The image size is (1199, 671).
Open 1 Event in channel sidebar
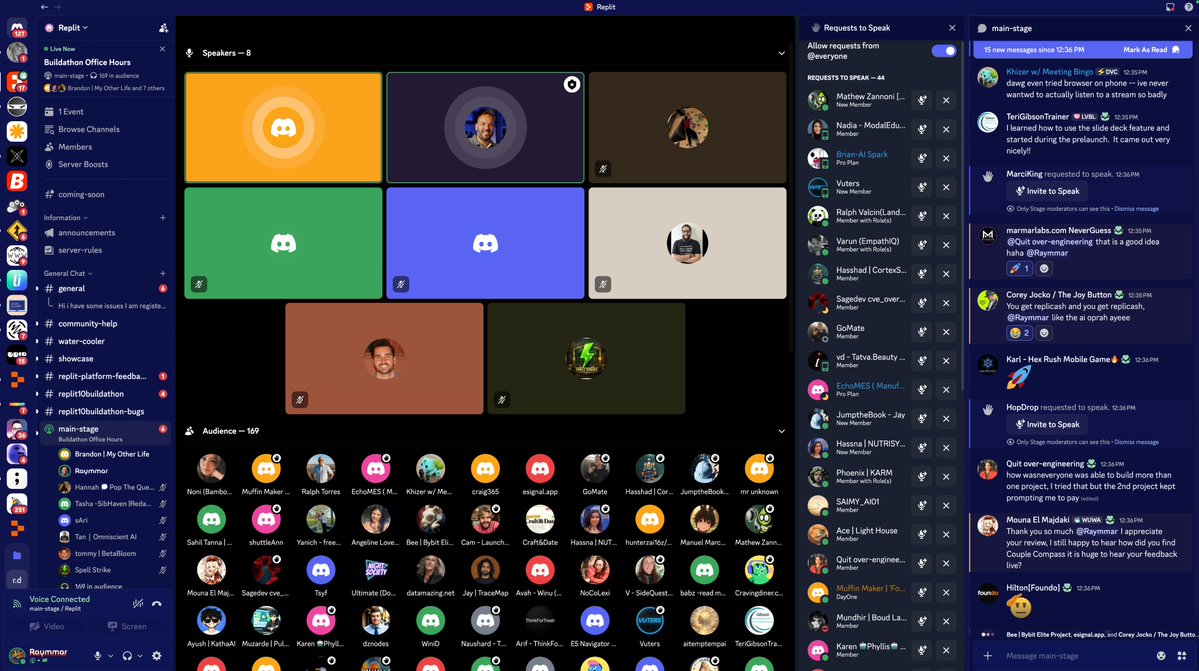(x=105, y=112)
